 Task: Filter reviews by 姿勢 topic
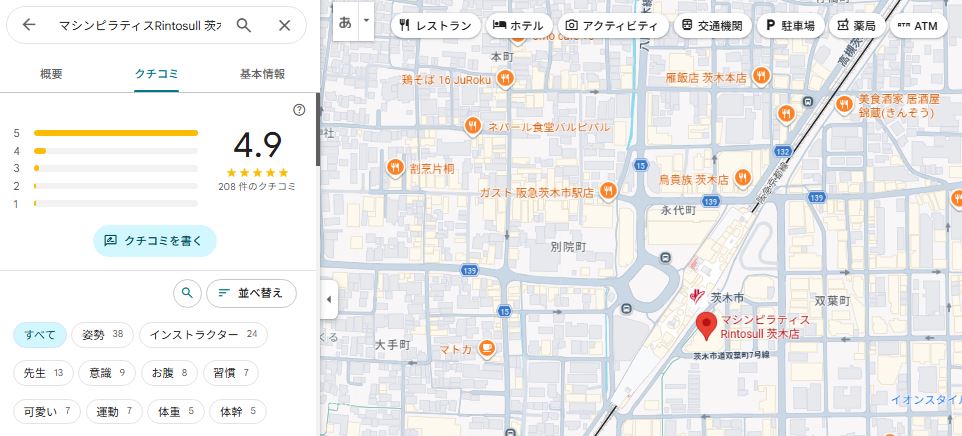[103, 334]
